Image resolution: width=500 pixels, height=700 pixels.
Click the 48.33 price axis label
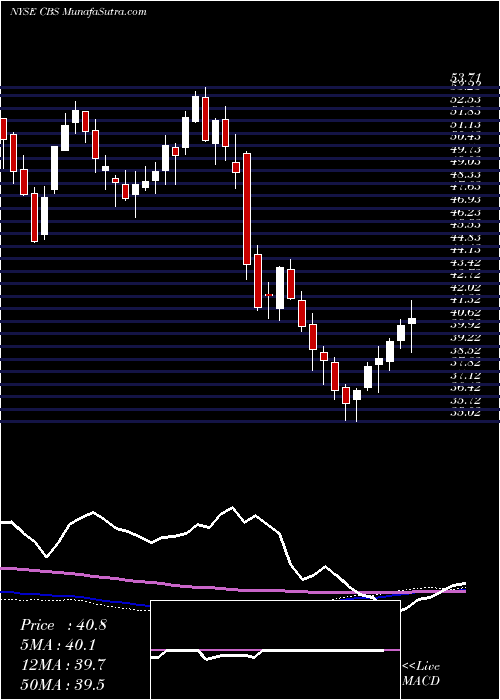pyautogui.click(x=466, y=175)
